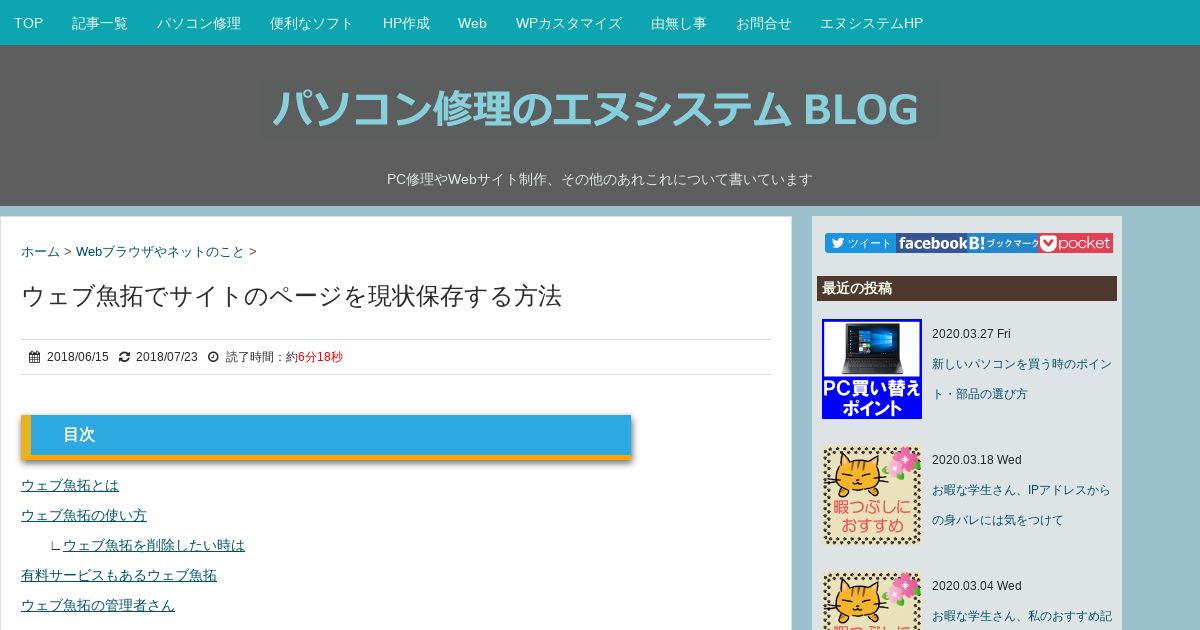Jump to ウェブ魚拓の使い方 section
1200x630 pixels.
point(84,515)
